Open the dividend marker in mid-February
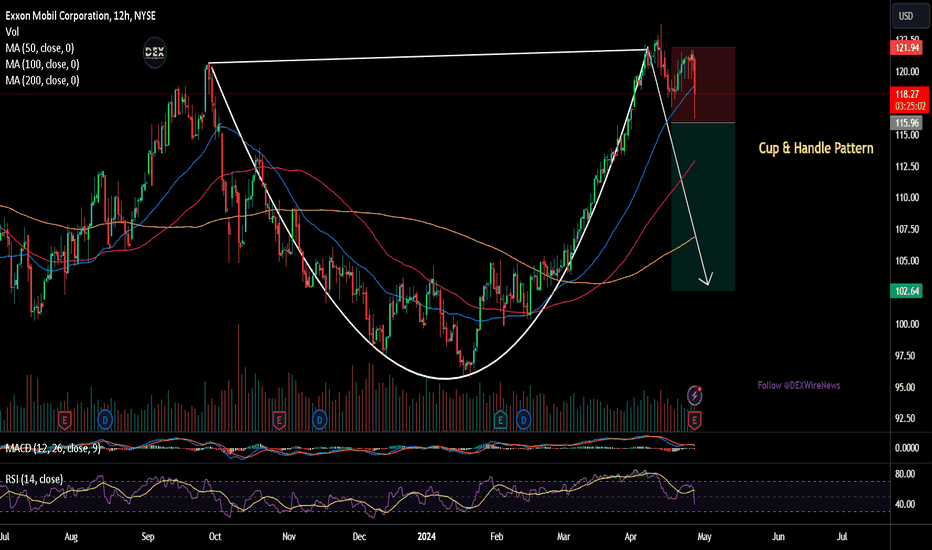This screenshot has width=932, height=550. 524,420
